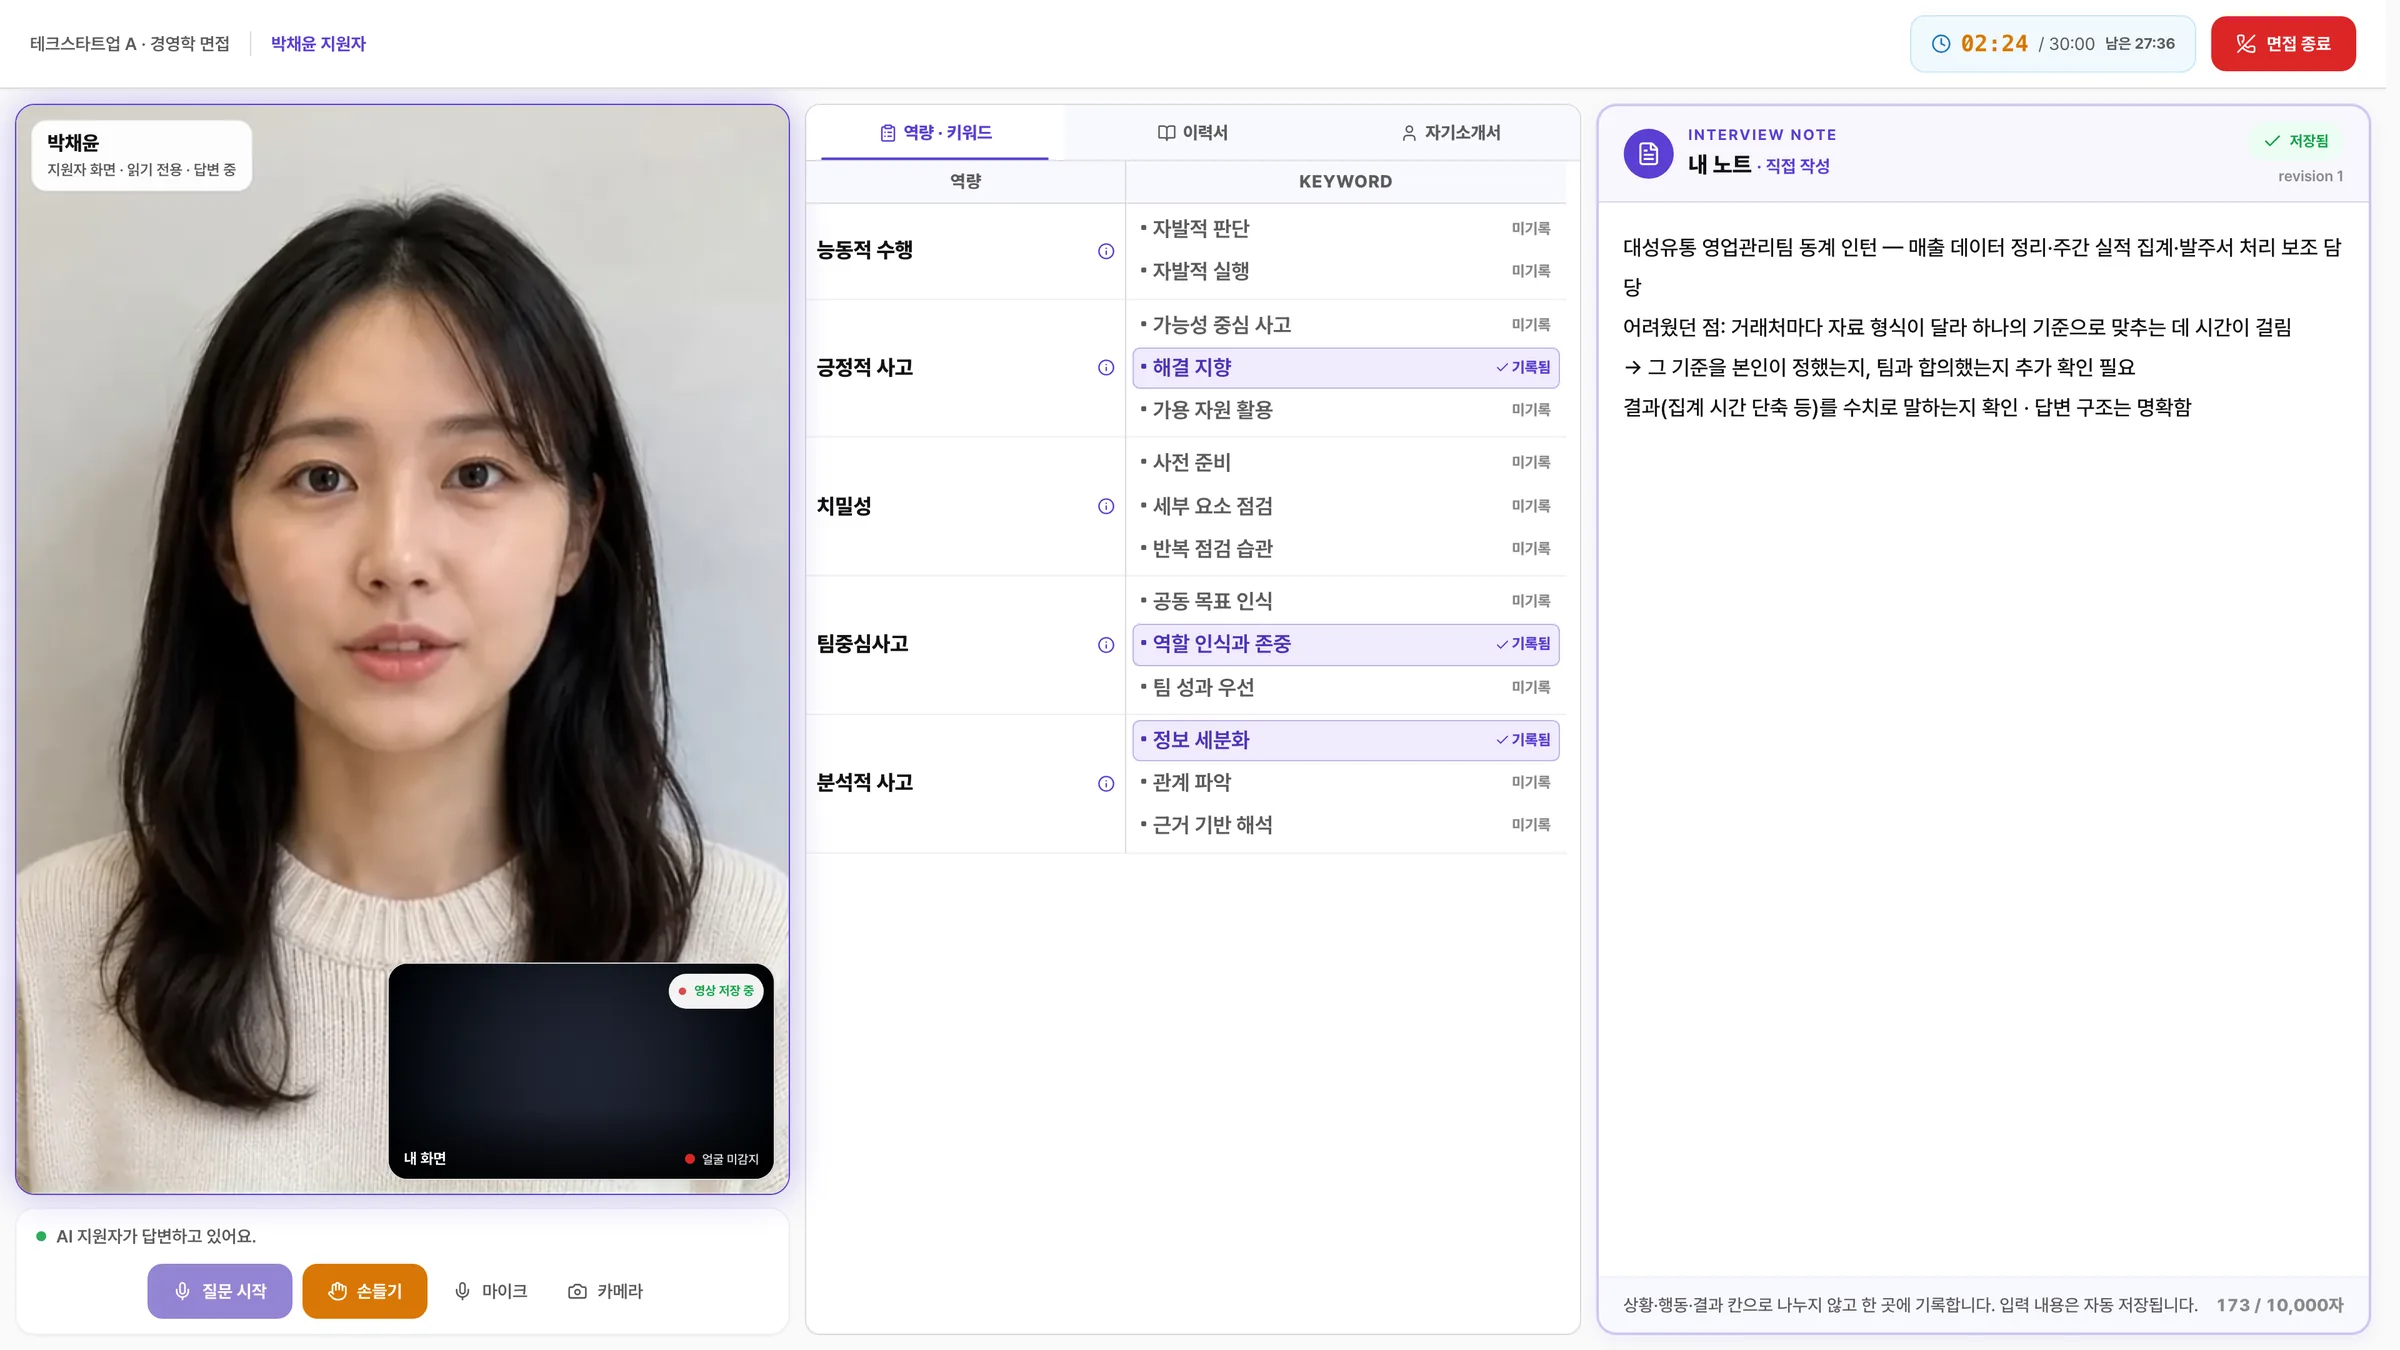Click the 얼굴 미감지 status indicator
Screen dimensions: 2400x1350
[721, 1159]
